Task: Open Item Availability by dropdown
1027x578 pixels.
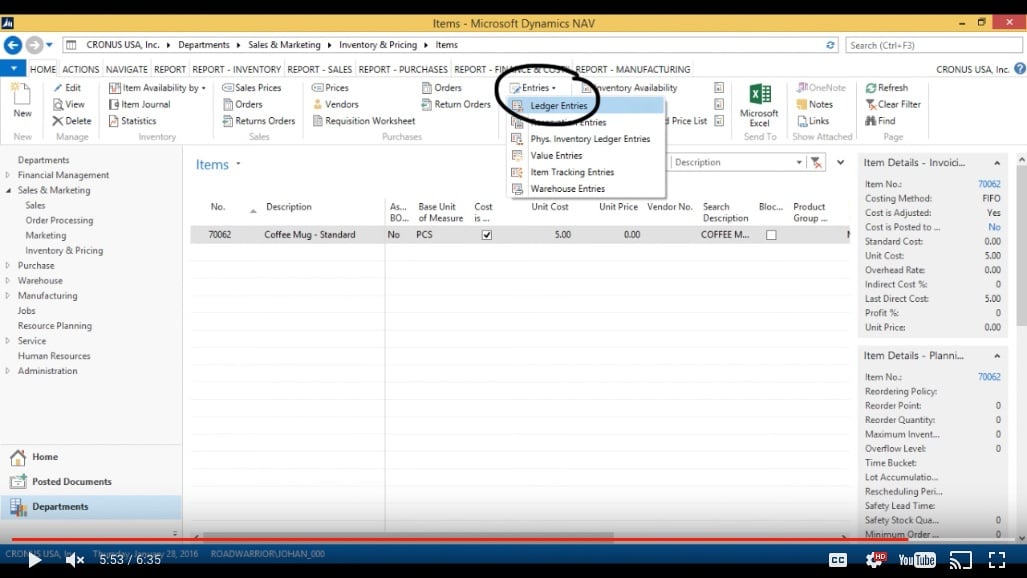Action: [157, 88]
